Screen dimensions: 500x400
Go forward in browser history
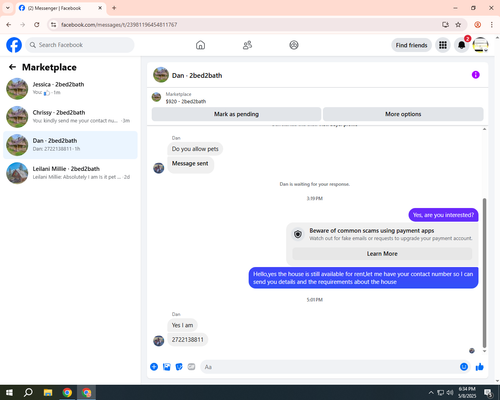click(23, 25)
